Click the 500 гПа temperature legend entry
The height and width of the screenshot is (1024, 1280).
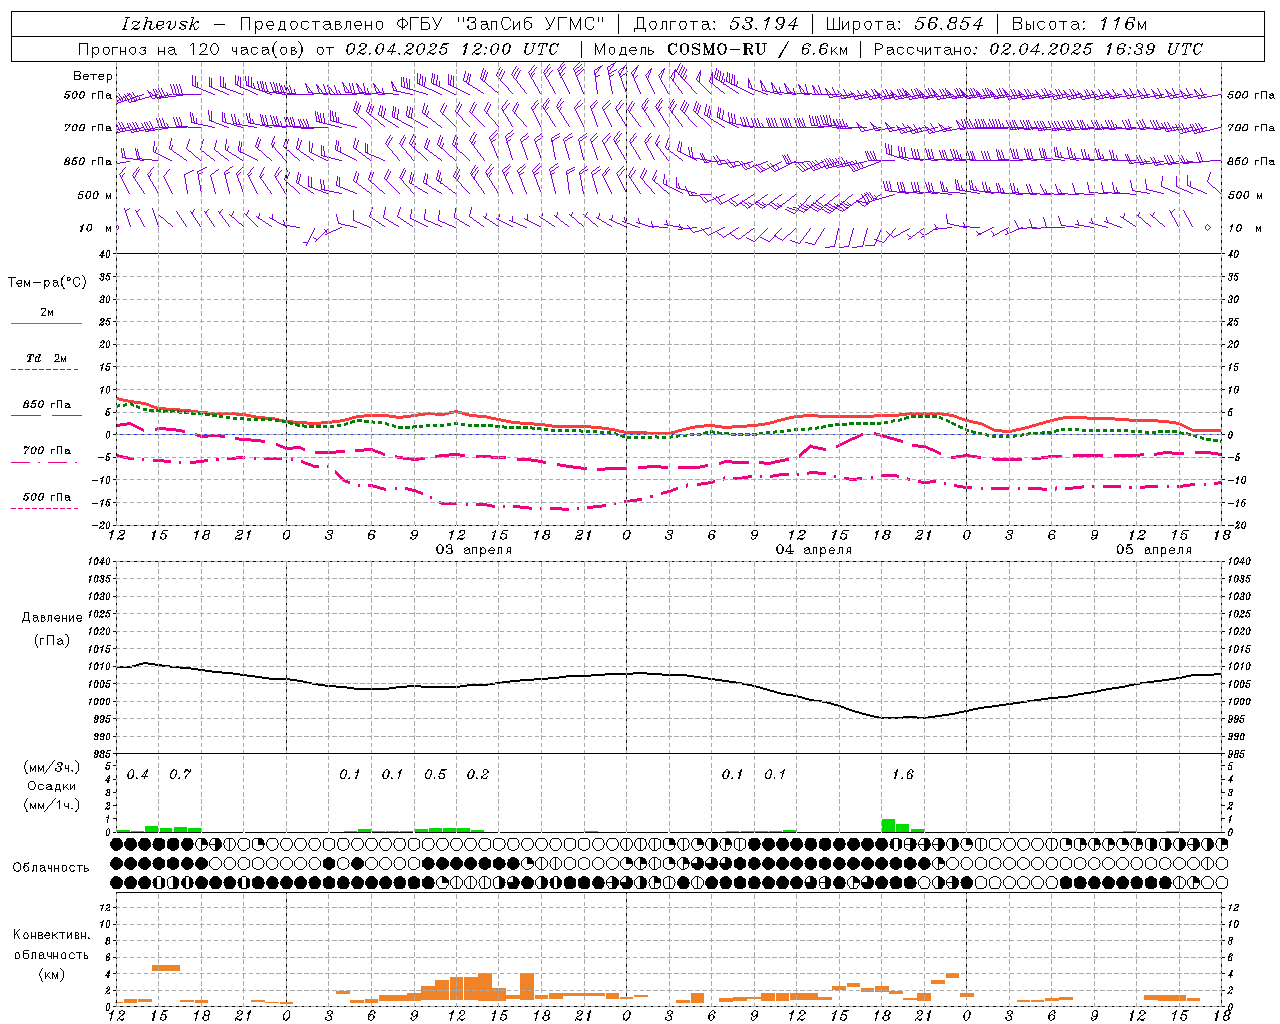[46, 500]
